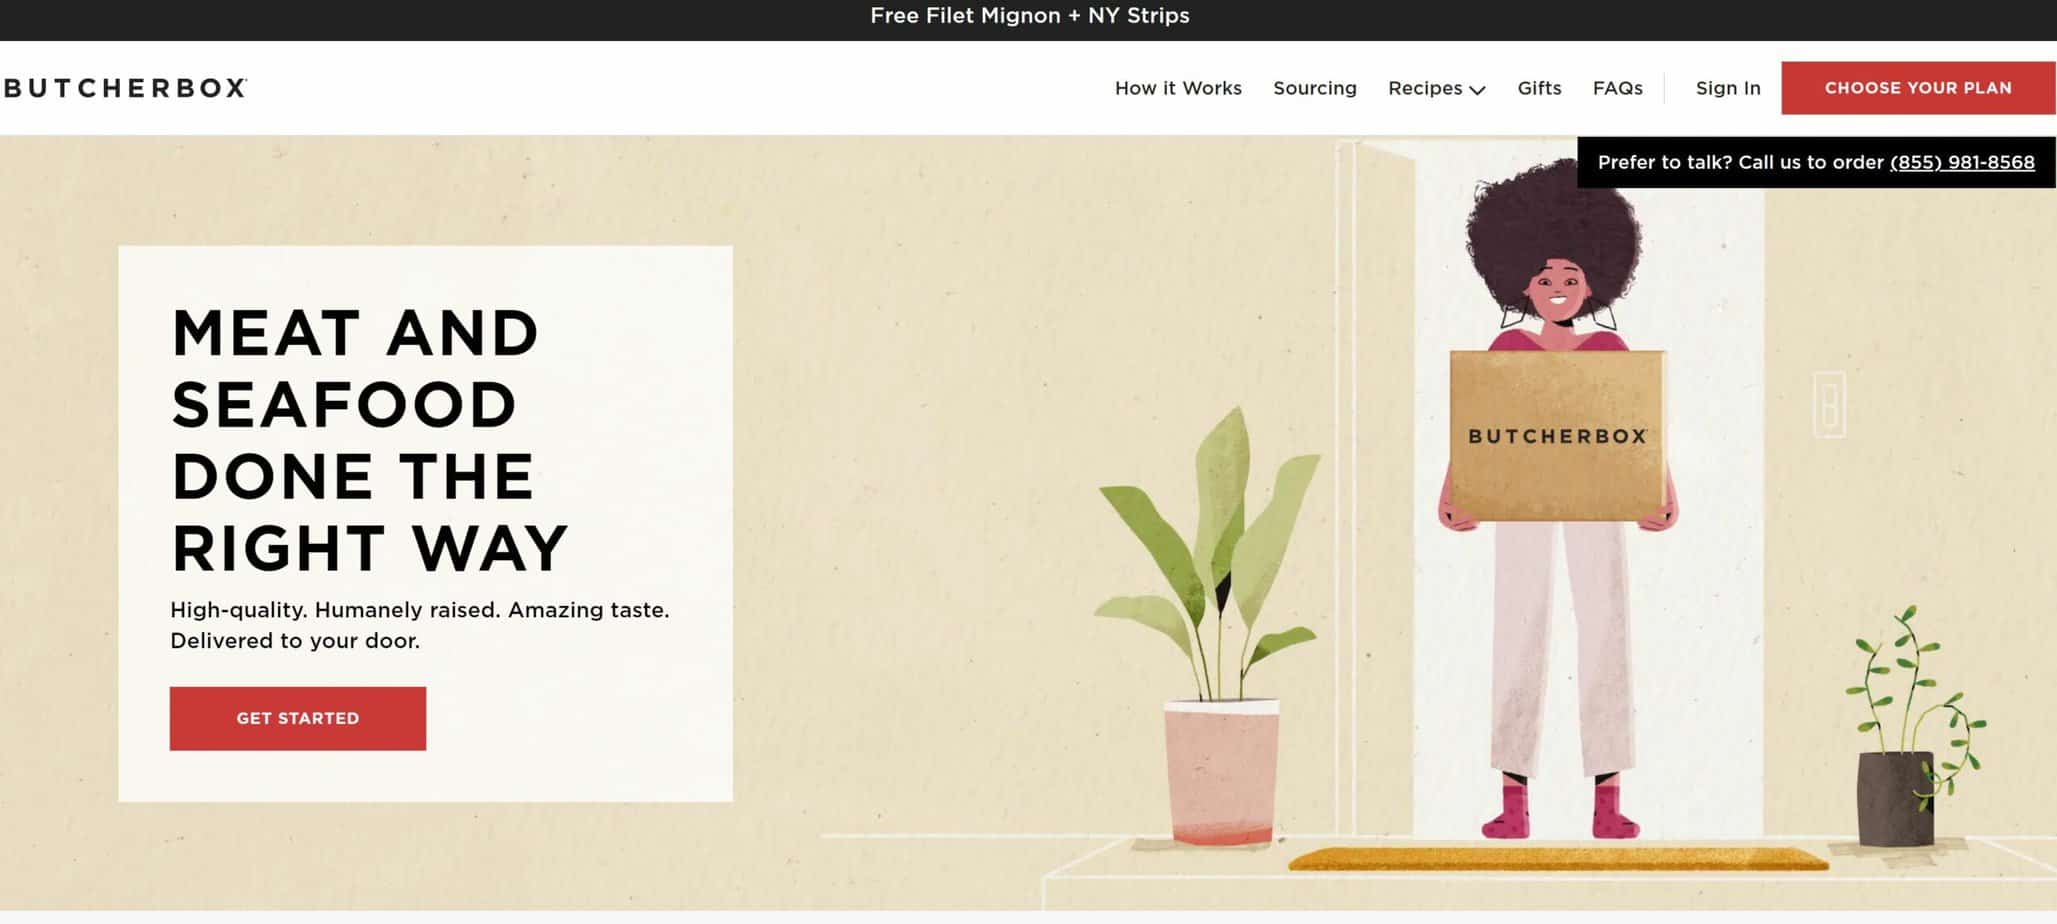This screenshot has width=2057, height=924.
Task: Click the Choose Your Plan button
Action: click(1917, 88)
